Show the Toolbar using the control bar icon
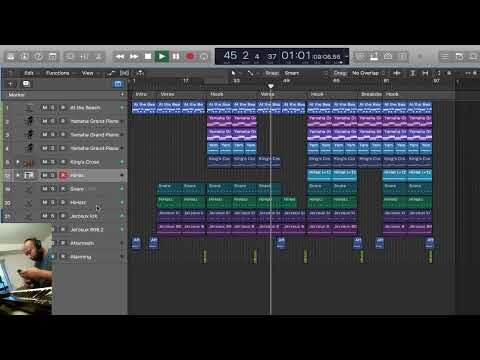The width and height of the screenshot is (480, 360). click(52, 57)
